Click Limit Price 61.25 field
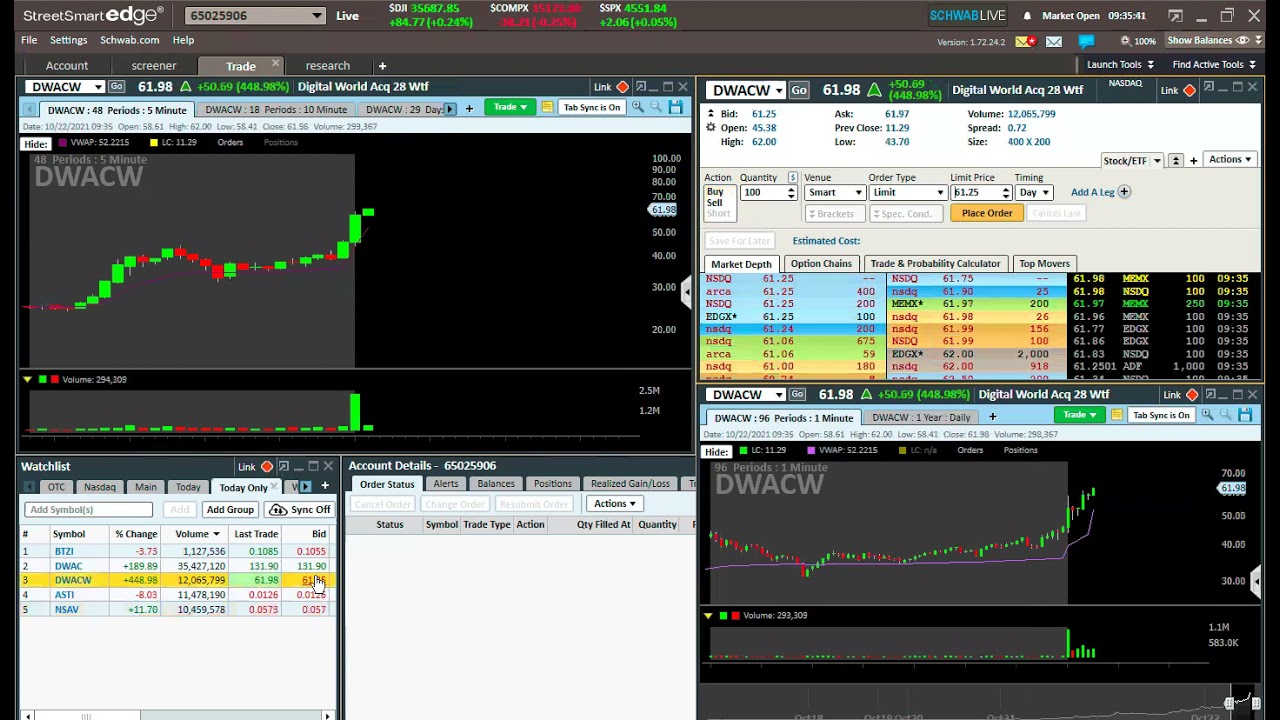This screenshot has width=1280, height=720. click(976, 192)
